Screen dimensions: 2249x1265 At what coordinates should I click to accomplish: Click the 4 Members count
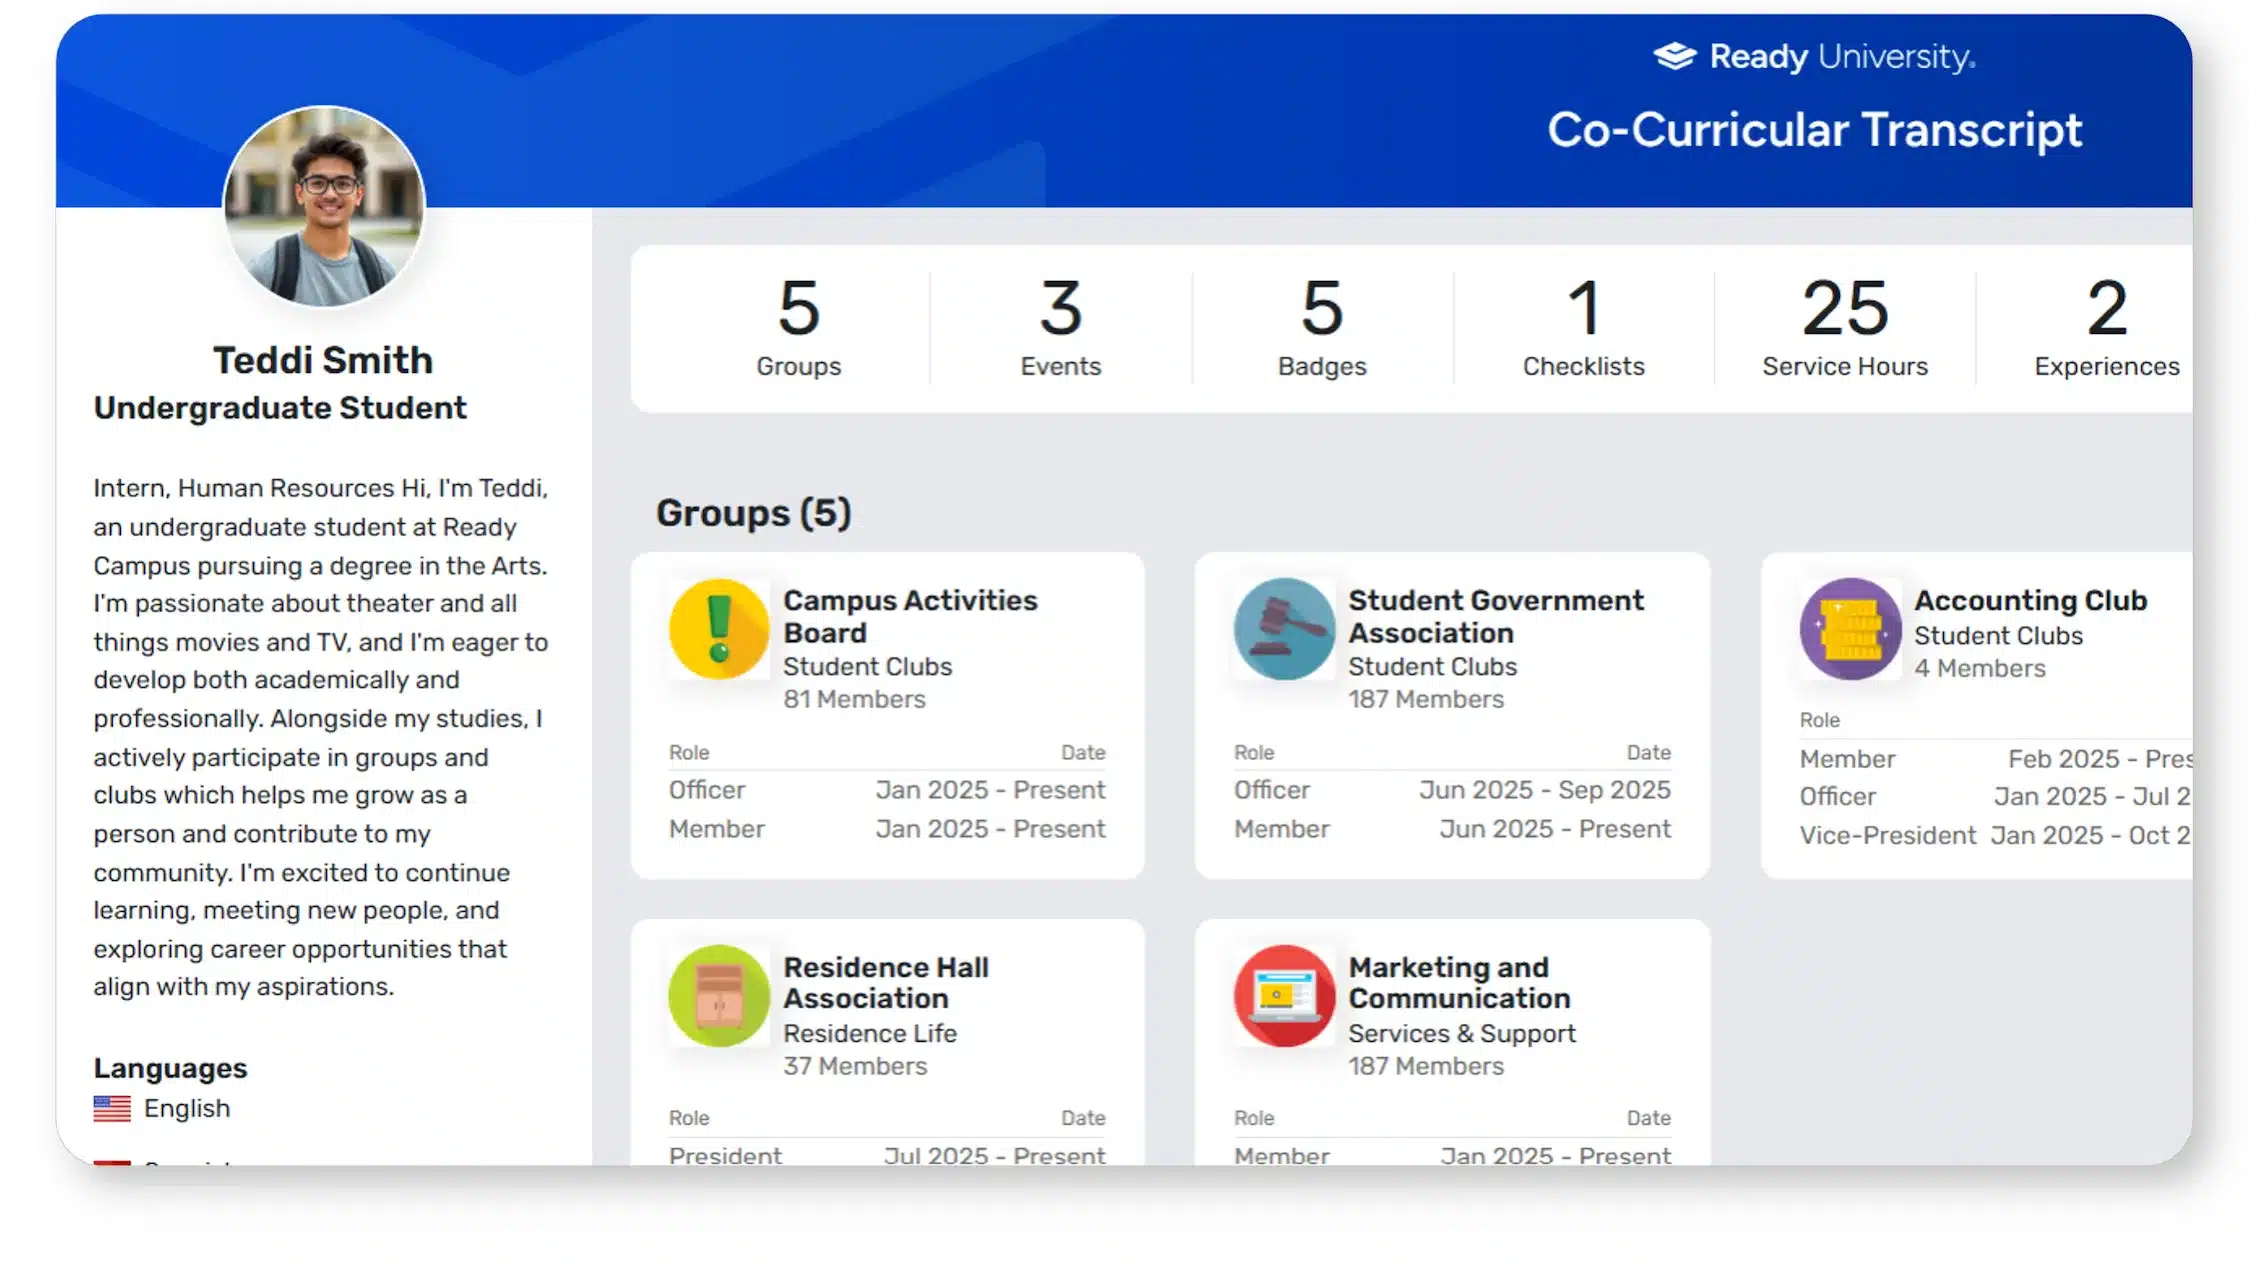(1980, 668)
